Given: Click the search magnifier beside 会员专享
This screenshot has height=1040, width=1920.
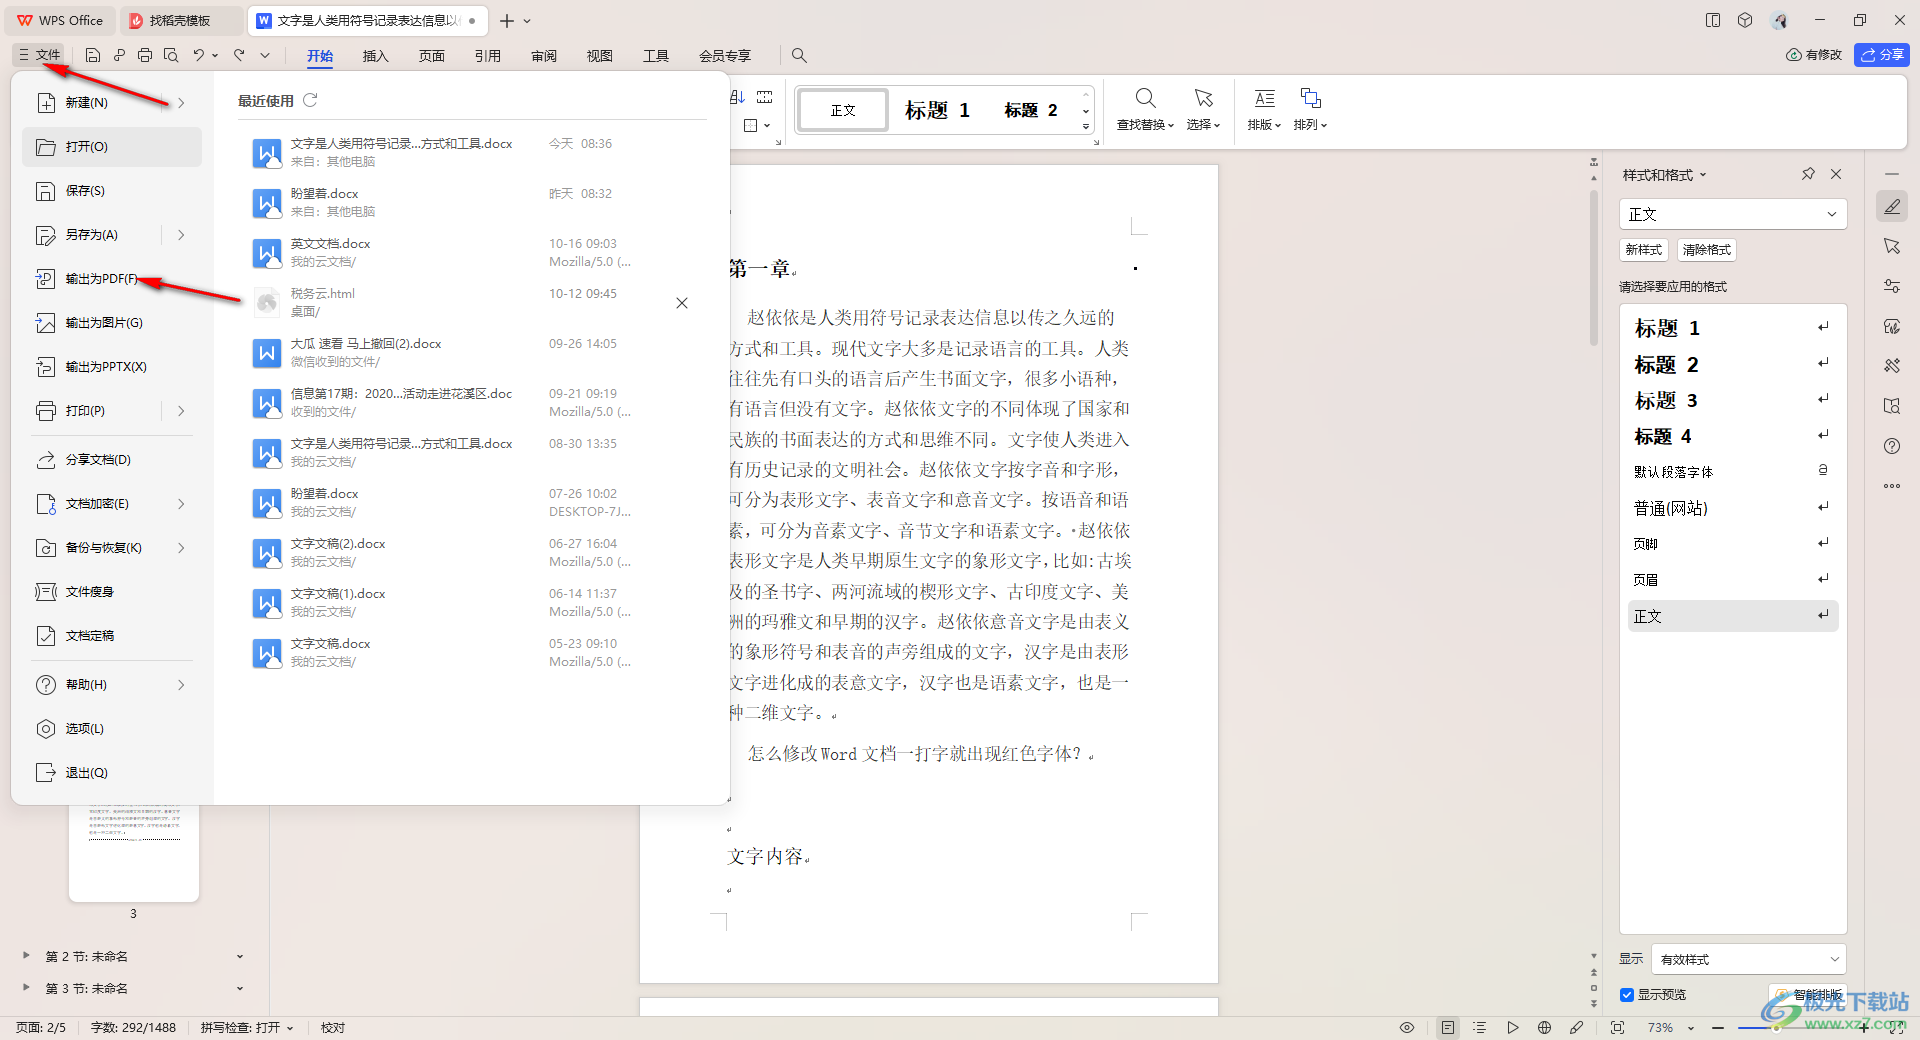Looking at the screenshot, I should tap(799, 56).
